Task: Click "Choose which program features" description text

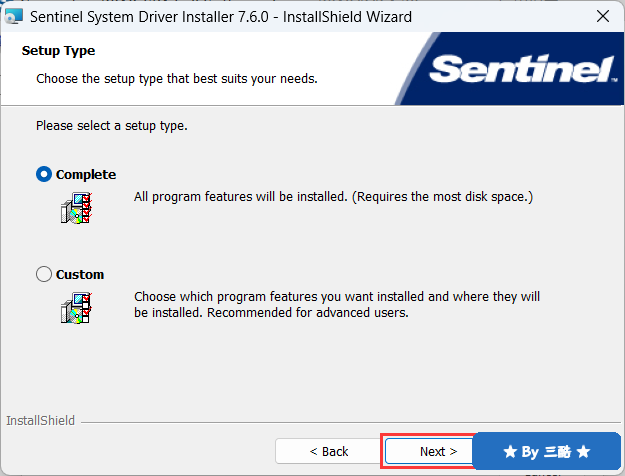Action: 337,305
